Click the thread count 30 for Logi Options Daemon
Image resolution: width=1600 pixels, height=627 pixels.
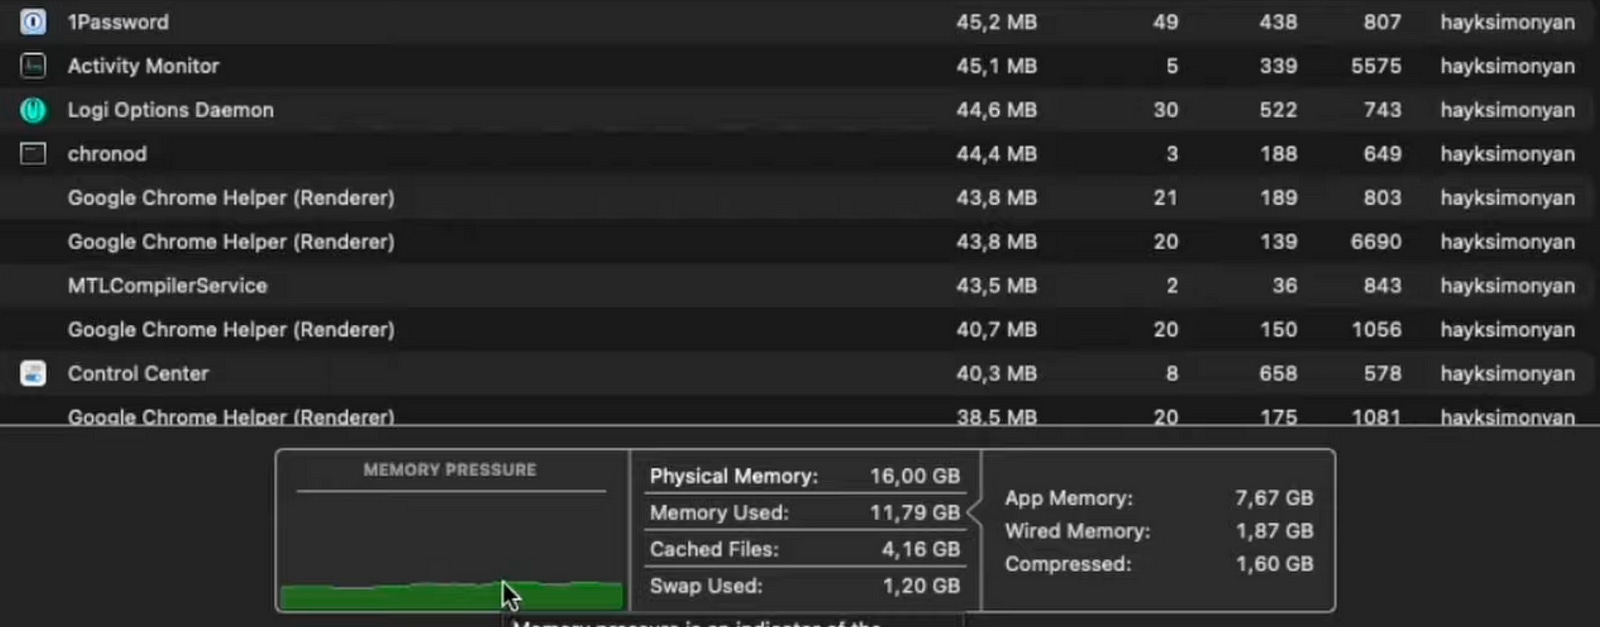pos(1165,110)
